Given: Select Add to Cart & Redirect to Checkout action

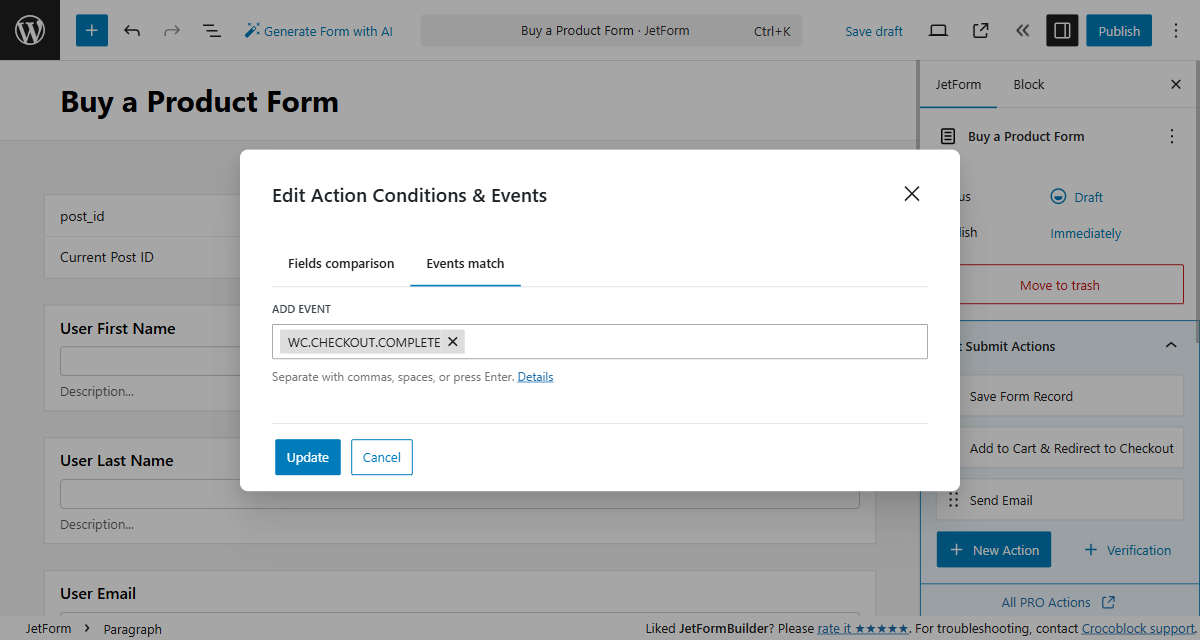Looking at the screenshot, I should coord(1060,448).
